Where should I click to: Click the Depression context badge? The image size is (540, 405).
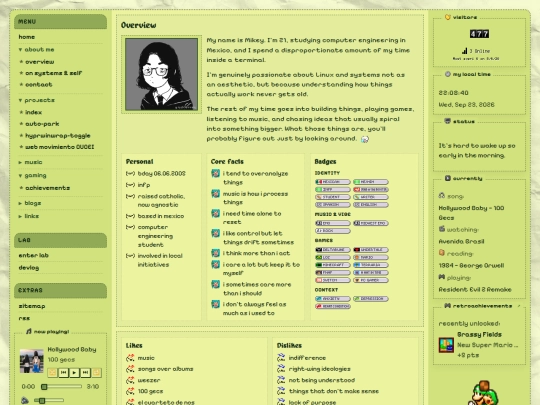[x=371, y=299]
